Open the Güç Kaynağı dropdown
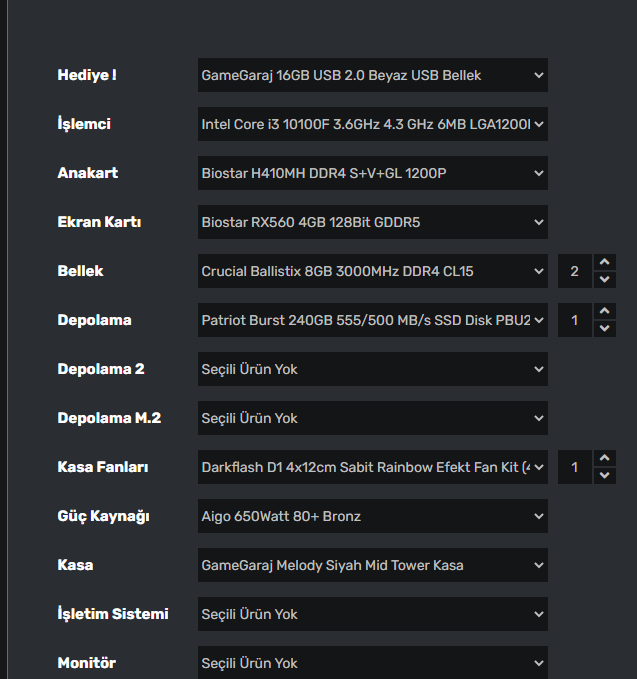 (x=372, y=516)
